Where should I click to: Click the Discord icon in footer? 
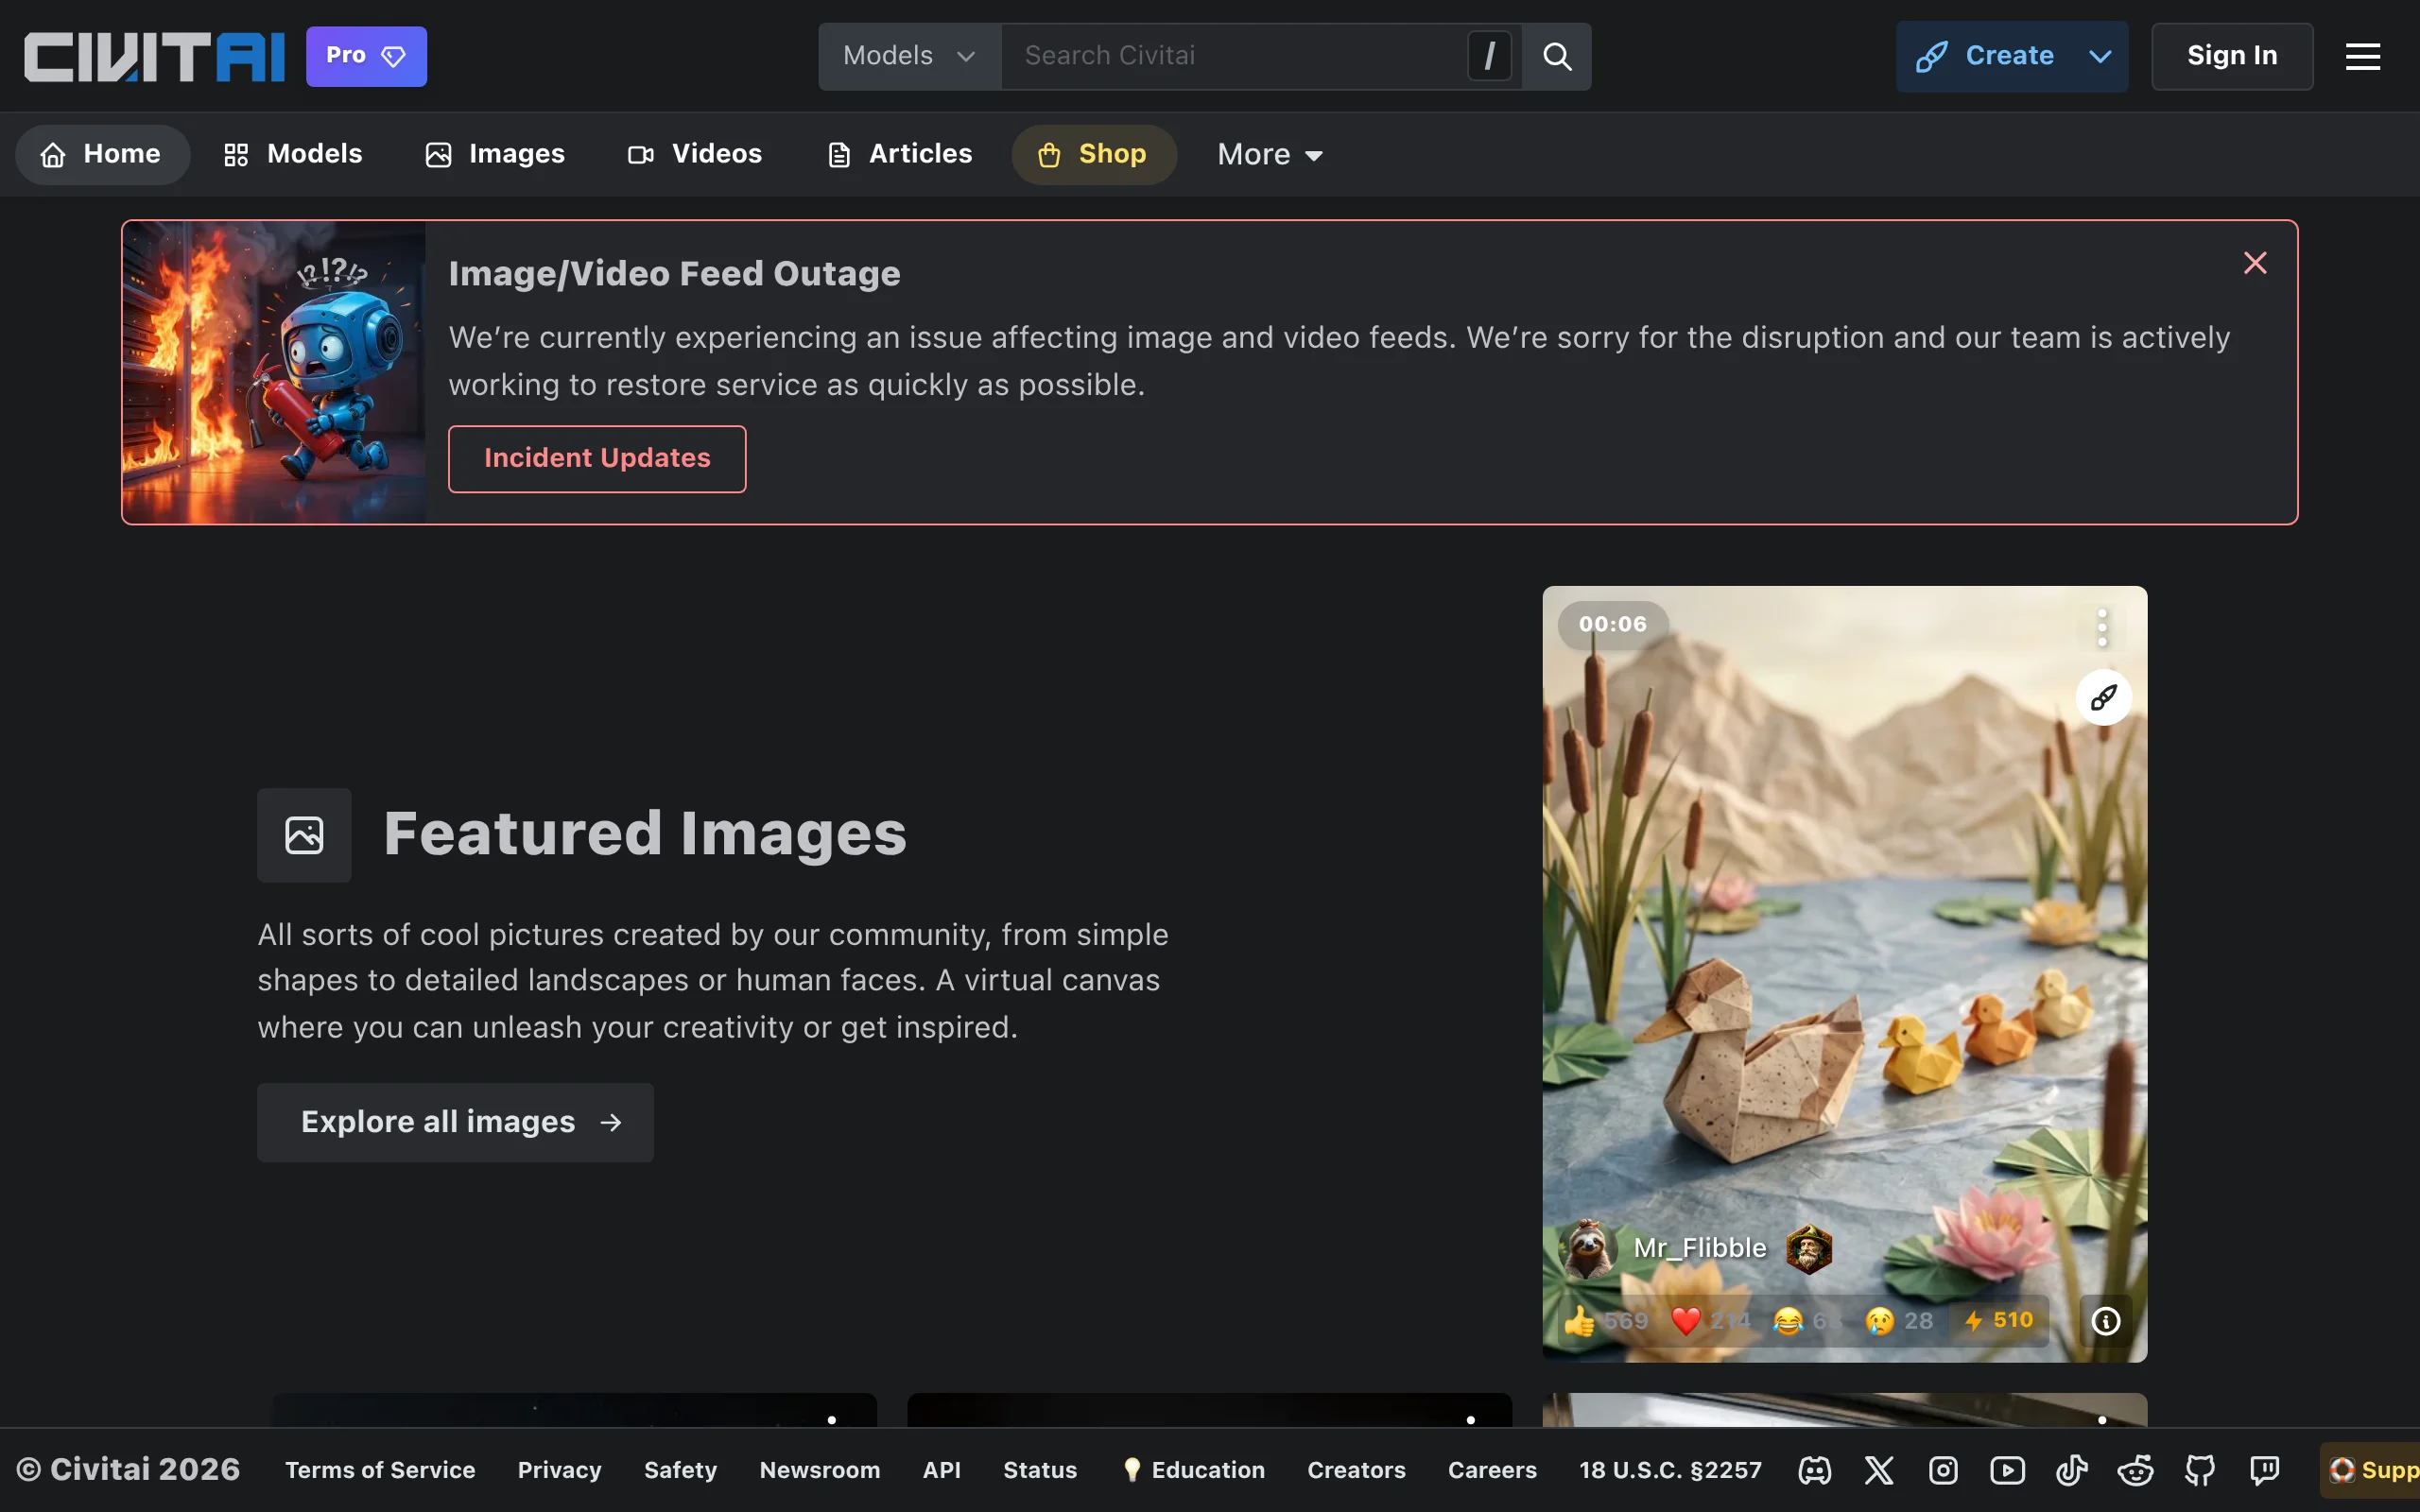[1814, 1470]
